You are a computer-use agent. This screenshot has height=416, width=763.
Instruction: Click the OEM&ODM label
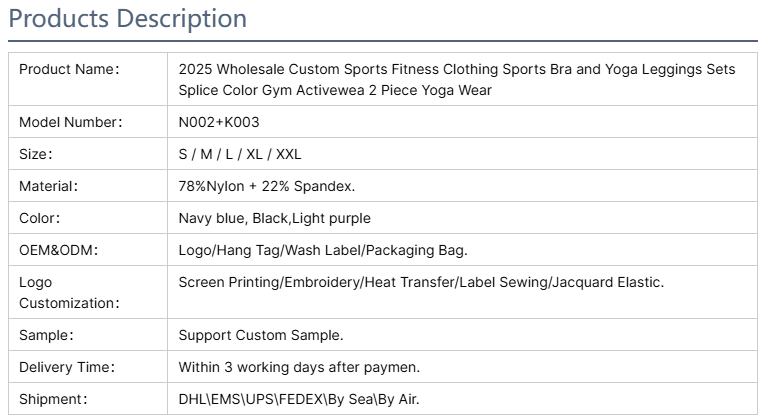click(x=58, y=250)
